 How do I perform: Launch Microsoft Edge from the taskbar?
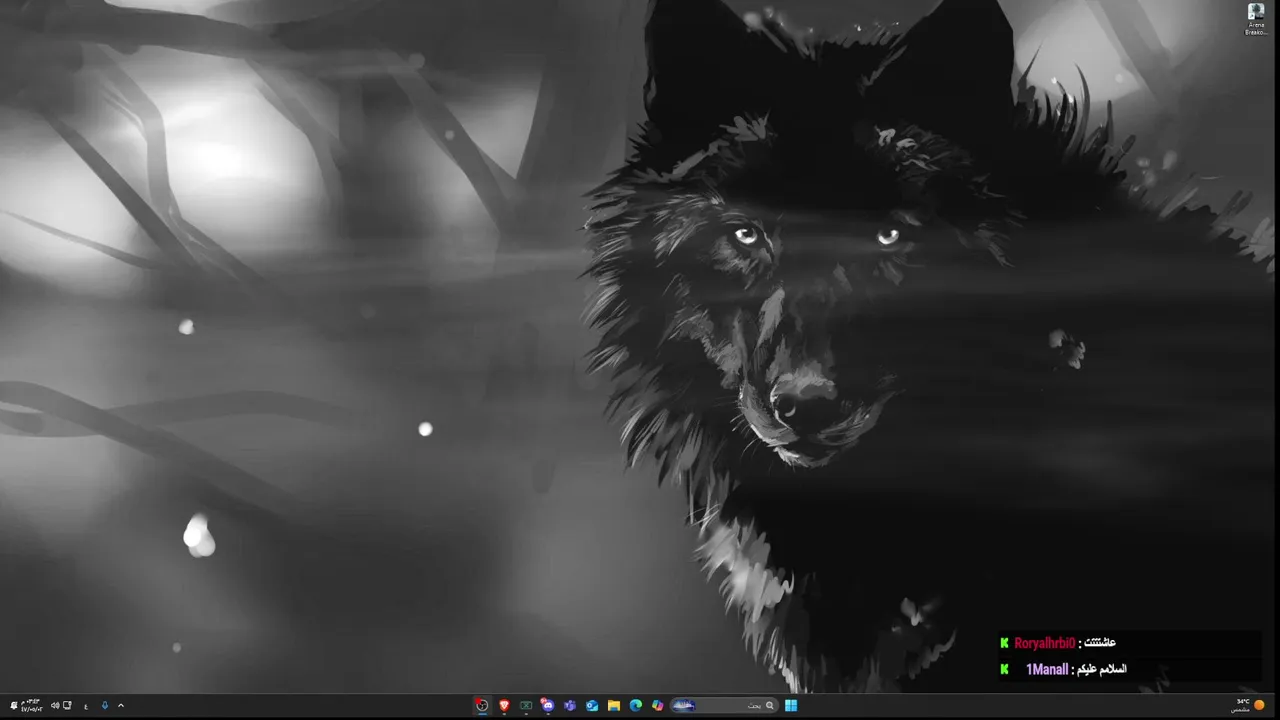pyautogui.click(x=636, y=705)
